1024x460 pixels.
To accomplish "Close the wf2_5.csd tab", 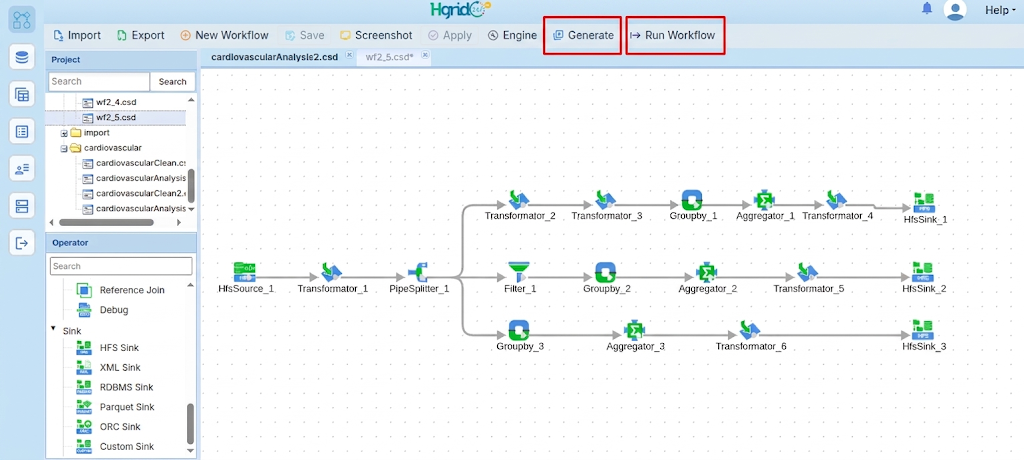I will coord(425,55).
